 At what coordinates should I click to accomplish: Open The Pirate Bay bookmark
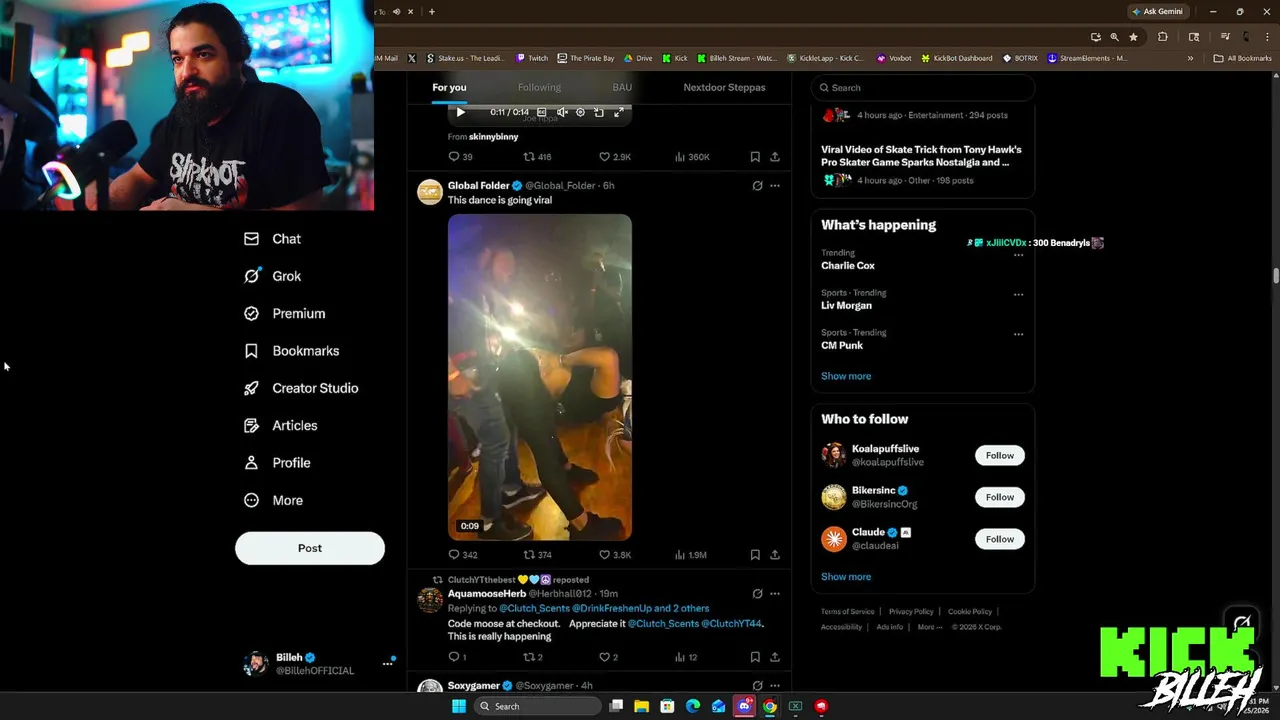point(586,58)
